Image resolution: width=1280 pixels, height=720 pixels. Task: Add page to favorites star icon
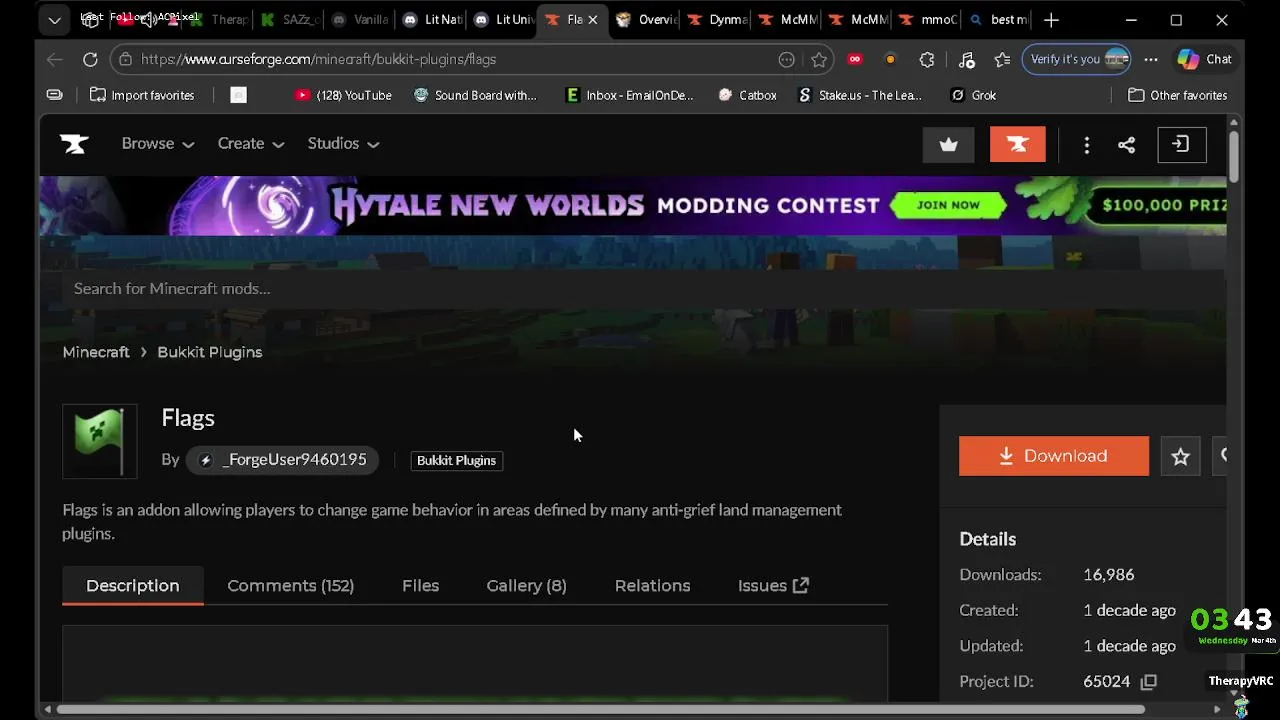point(819,59)
